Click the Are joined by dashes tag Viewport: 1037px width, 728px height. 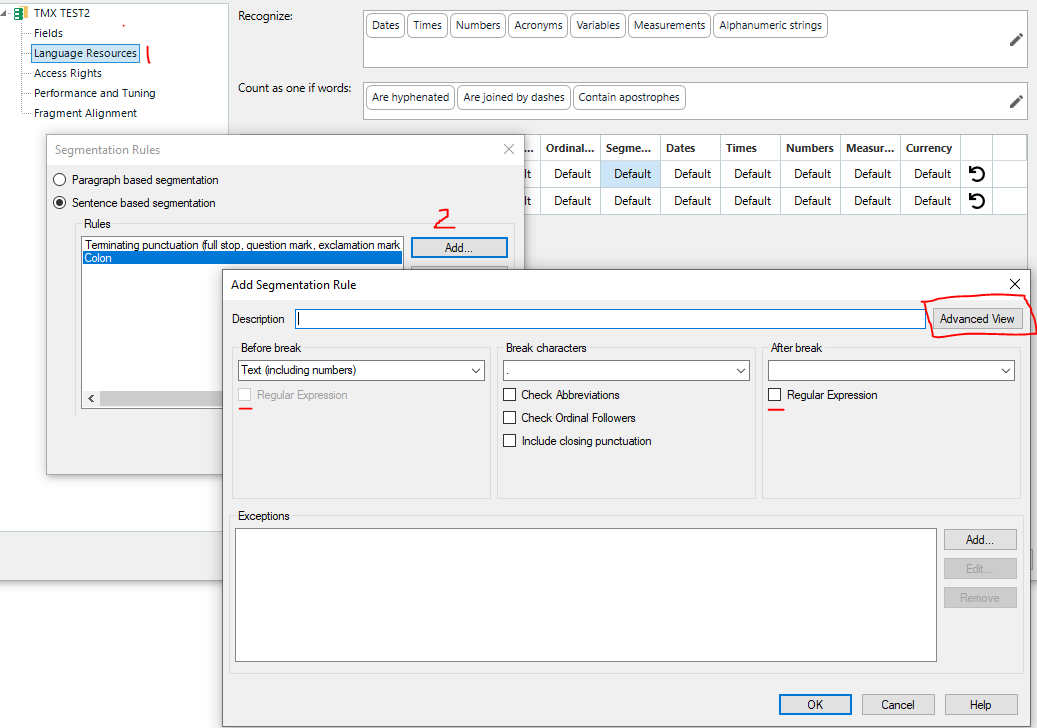(x=514, y=97)
